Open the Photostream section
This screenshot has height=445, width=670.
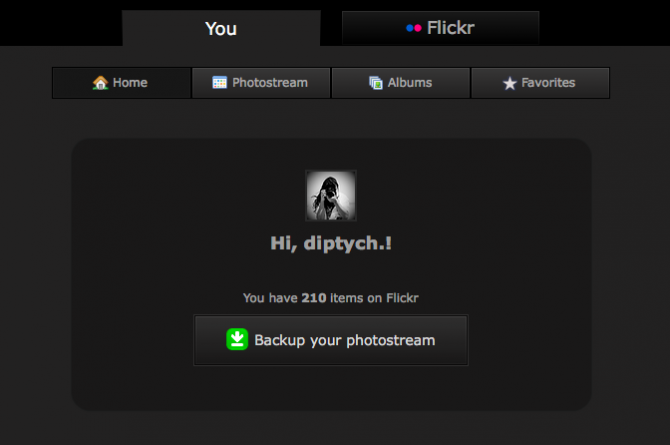coord(261,83)
